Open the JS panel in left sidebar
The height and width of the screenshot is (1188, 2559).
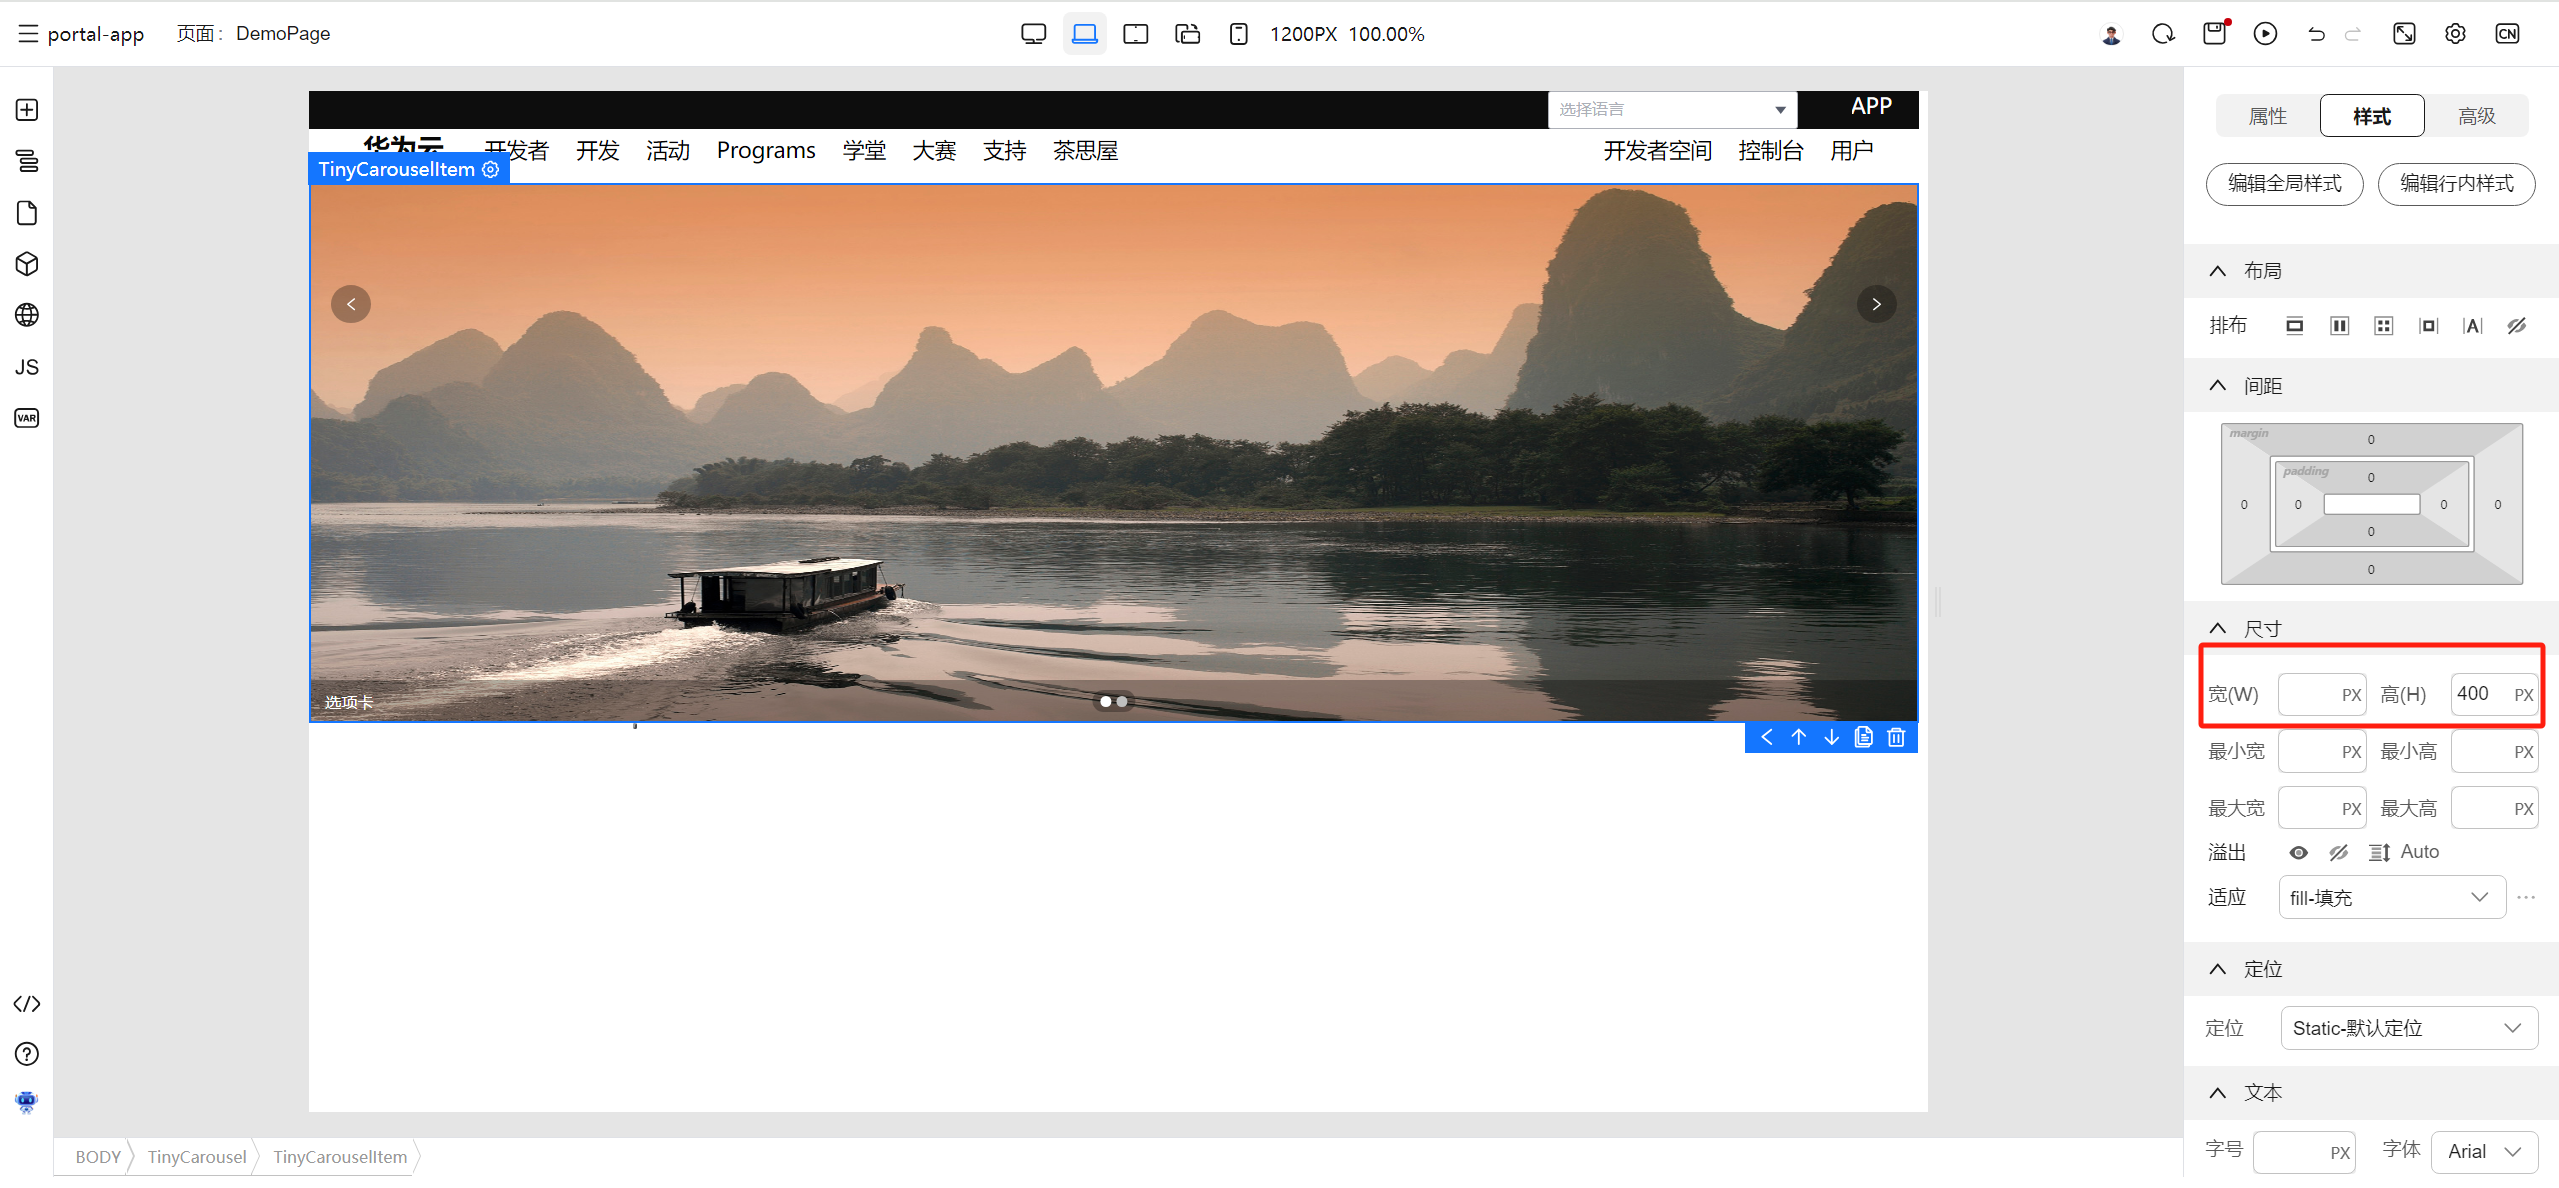click(x=27, y=367)
